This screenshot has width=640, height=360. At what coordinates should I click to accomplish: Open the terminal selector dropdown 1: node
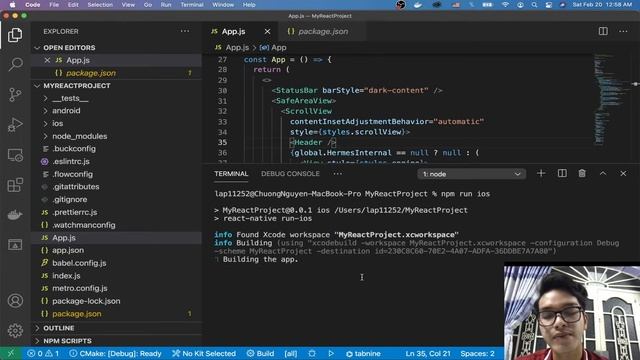[x=471, y=174]
